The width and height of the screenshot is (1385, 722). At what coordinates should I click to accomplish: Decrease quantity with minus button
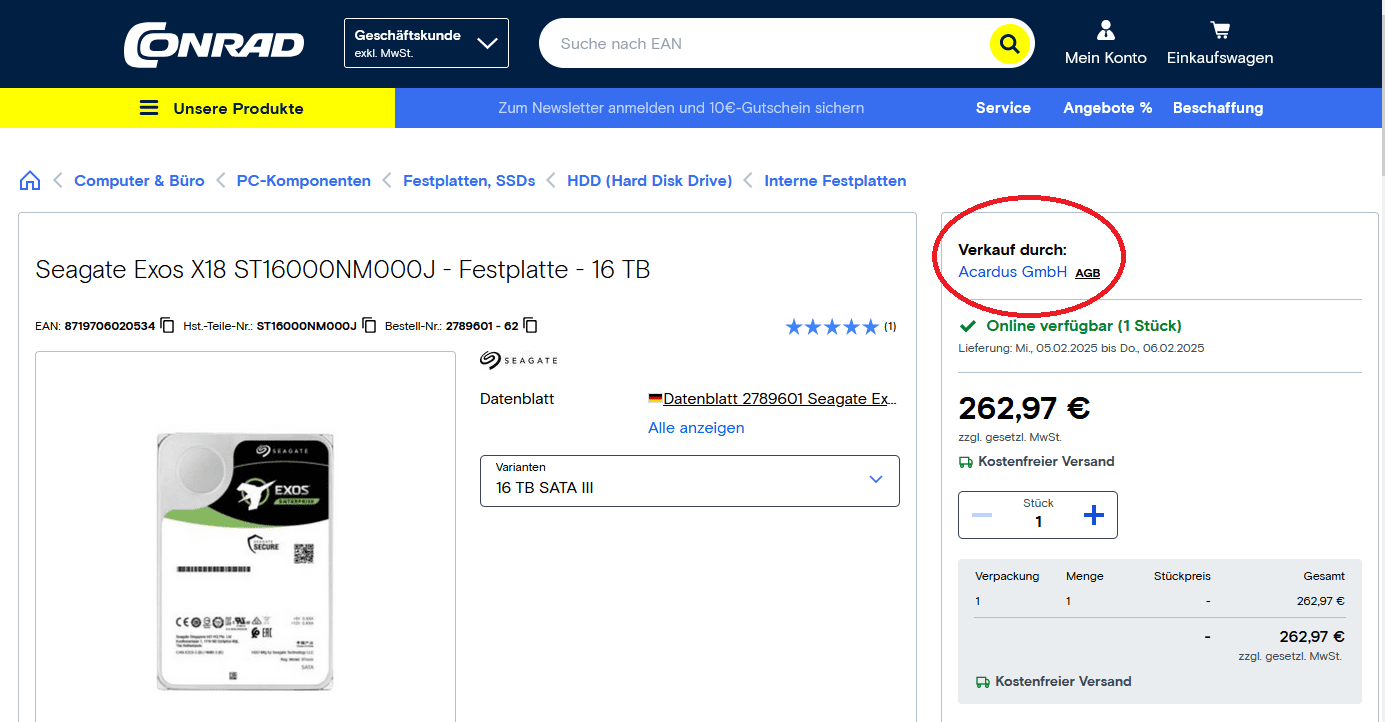pyautogui.click(x=982, y=515)
